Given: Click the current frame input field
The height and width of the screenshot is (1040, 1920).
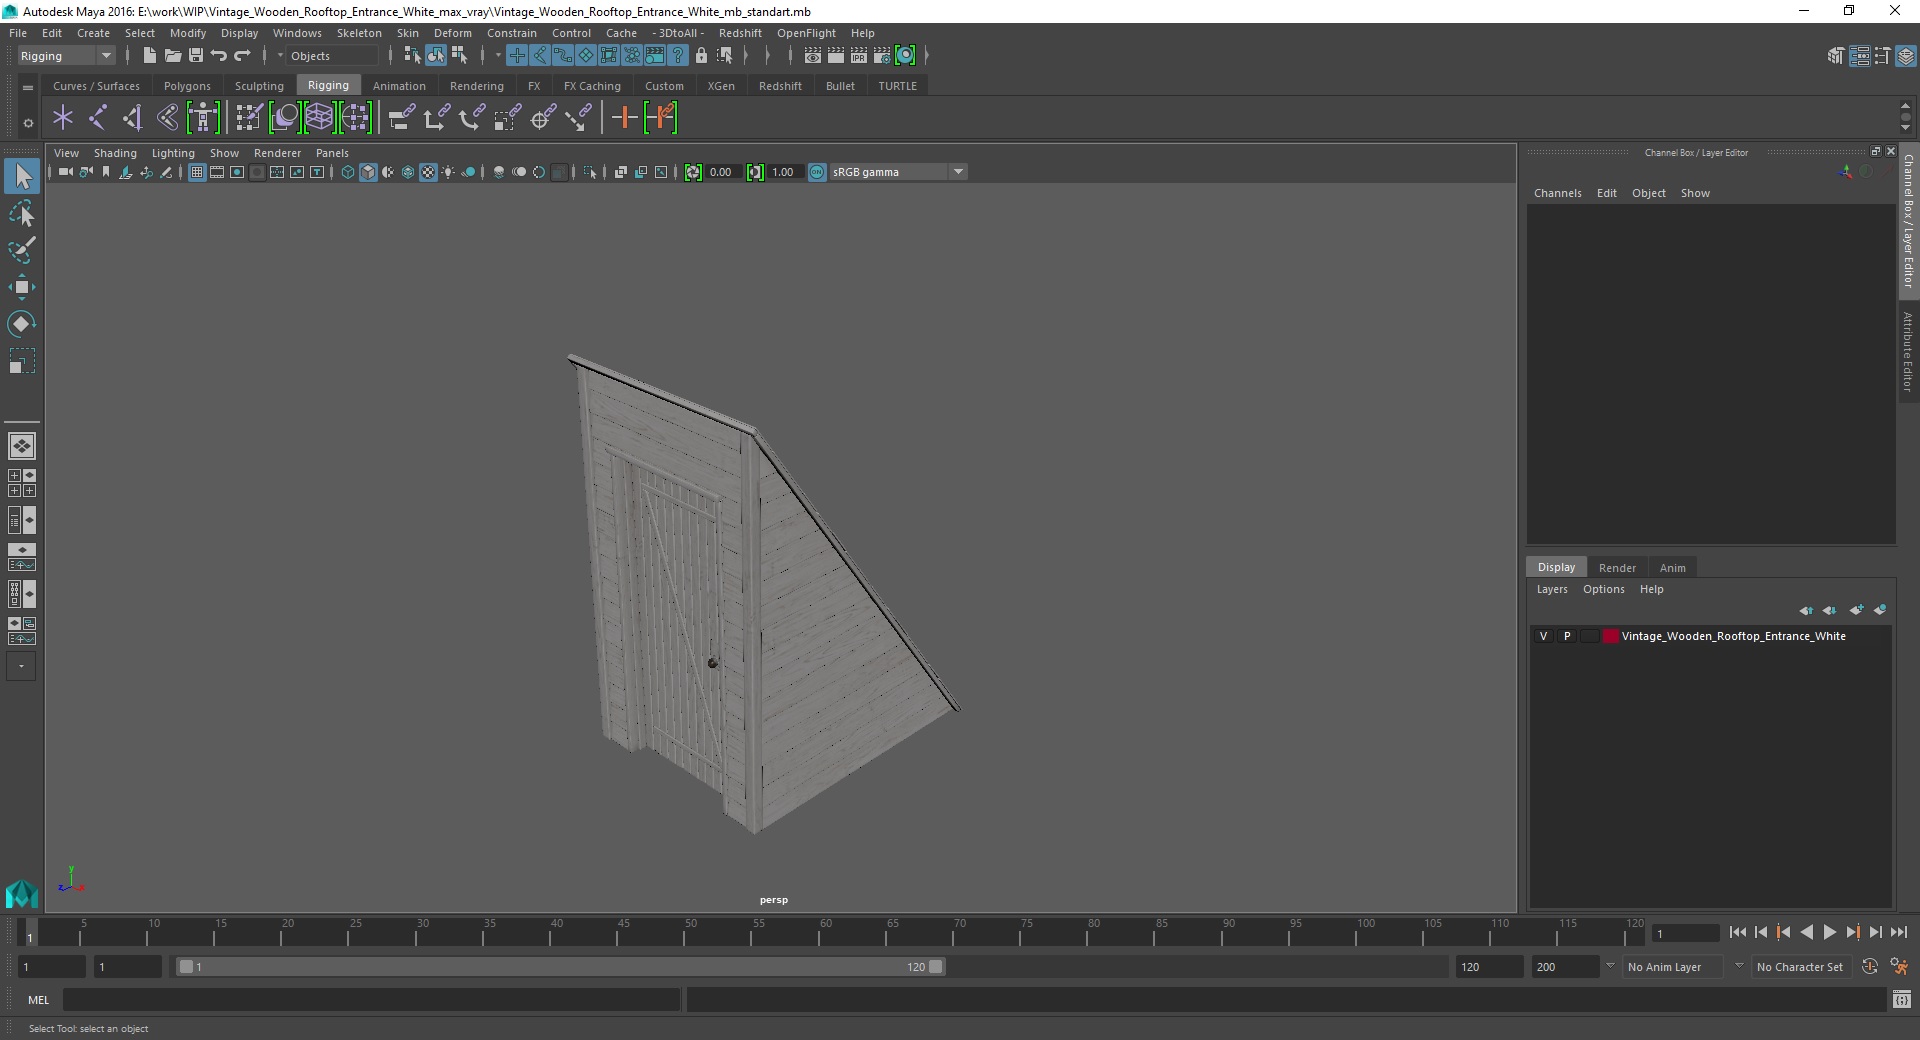Looking at the screenshot, I should 1686,933.
